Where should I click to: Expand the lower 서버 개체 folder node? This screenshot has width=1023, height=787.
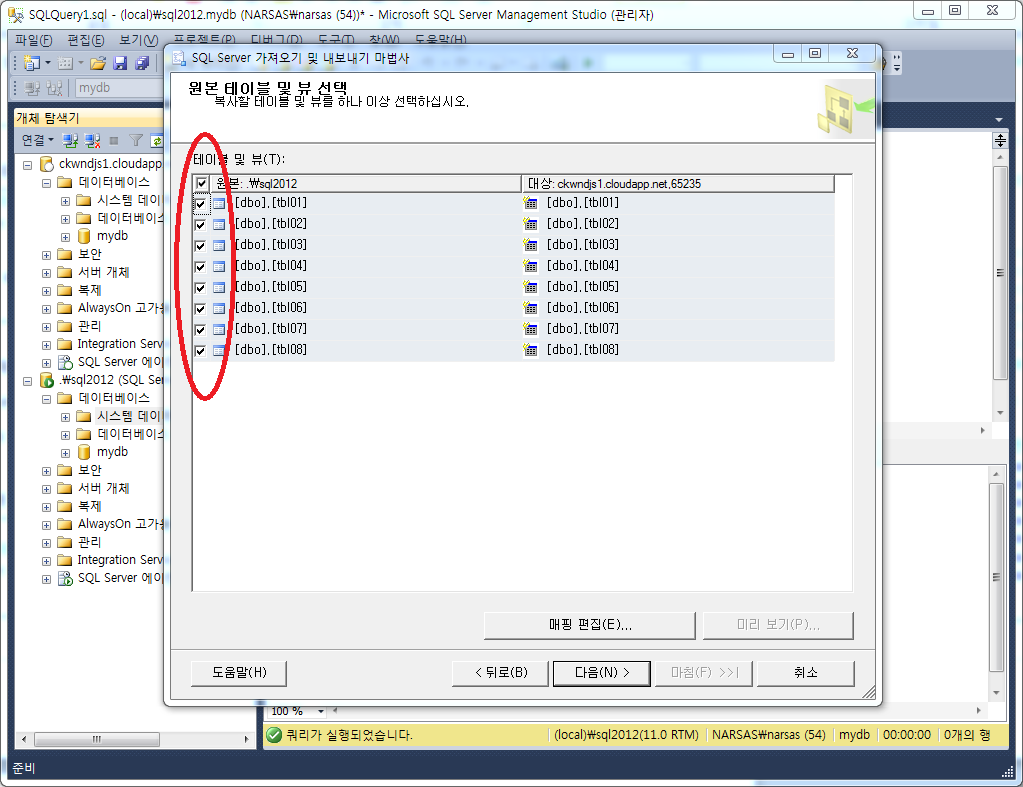pos(46,489)
